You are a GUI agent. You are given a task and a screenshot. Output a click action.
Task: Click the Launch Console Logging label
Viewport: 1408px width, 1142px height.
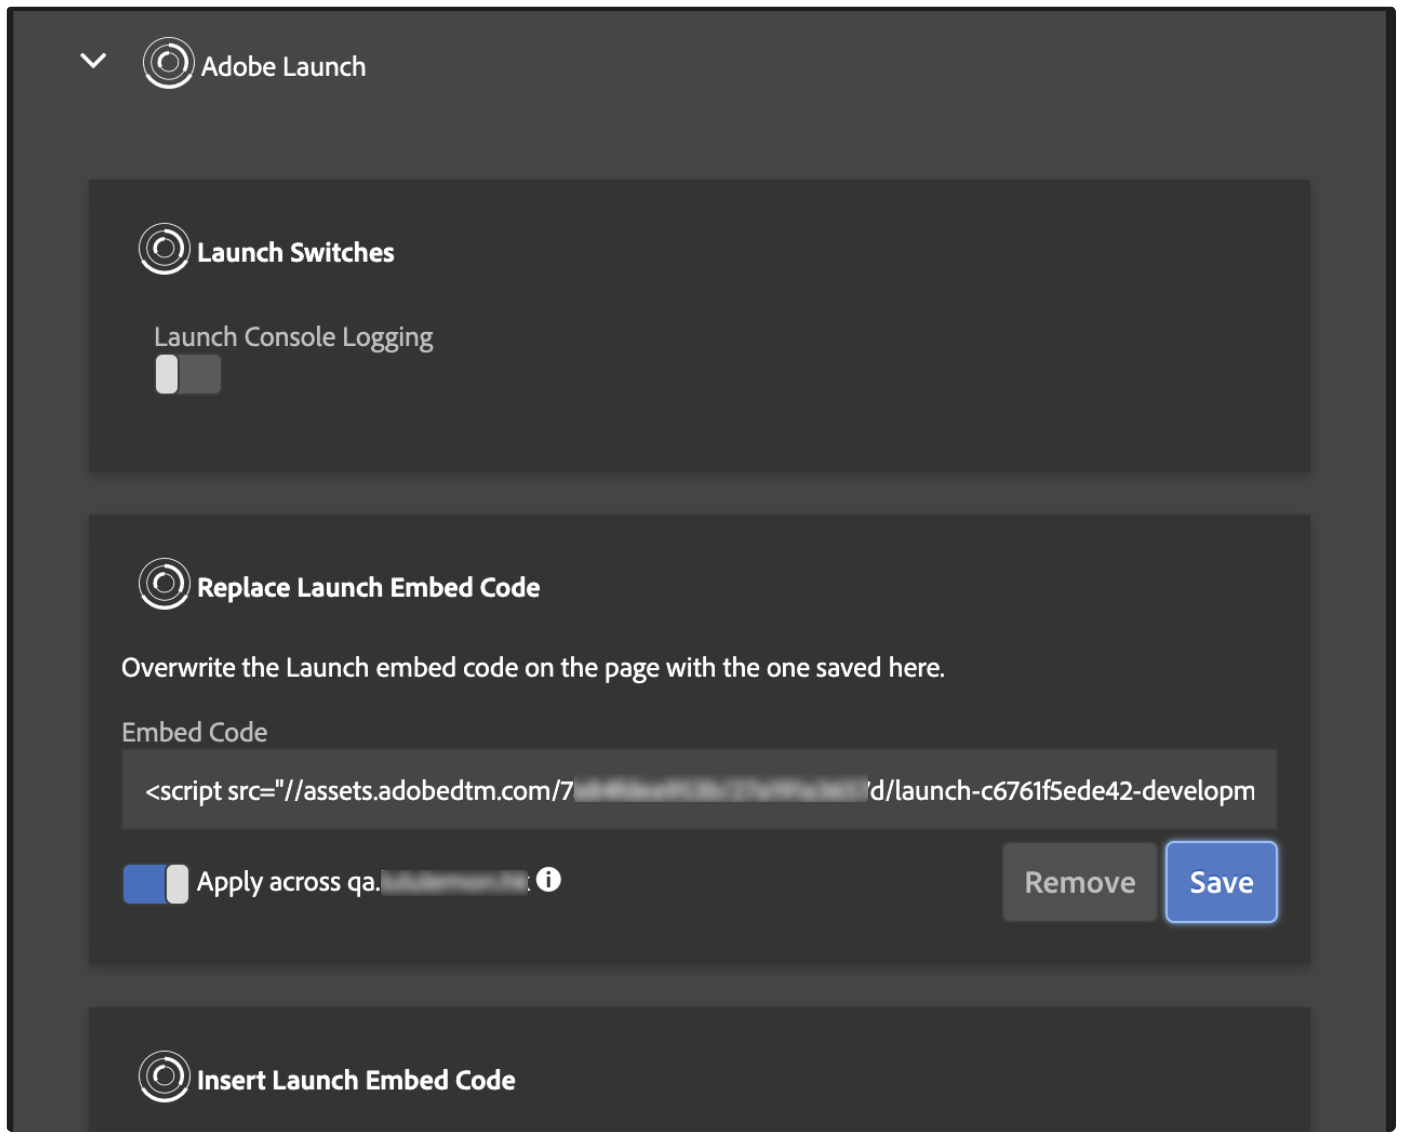tap(293, 337)
